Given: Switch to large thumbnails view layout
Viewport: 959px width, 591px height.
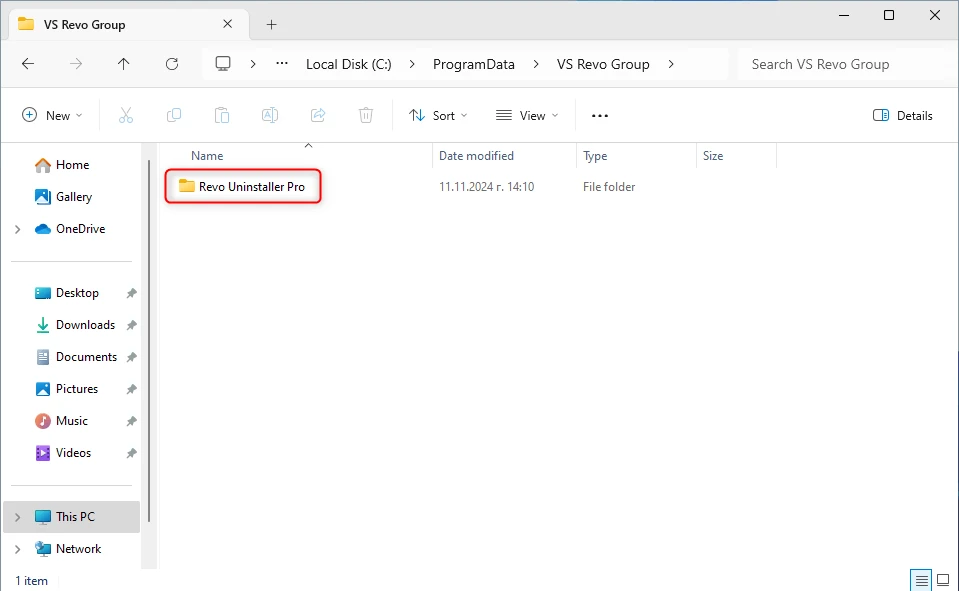Looking at the screenshot, I should [943, 580].
